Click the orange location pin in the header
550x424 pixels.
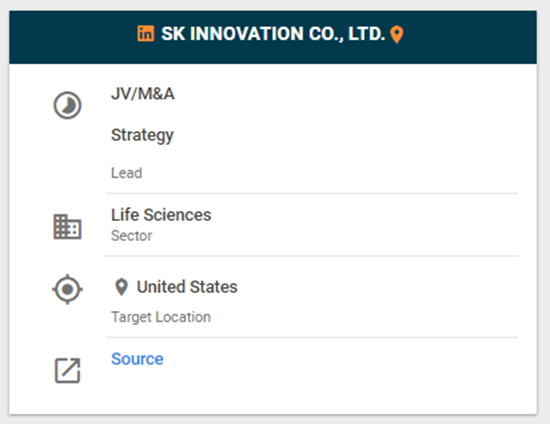397,34
